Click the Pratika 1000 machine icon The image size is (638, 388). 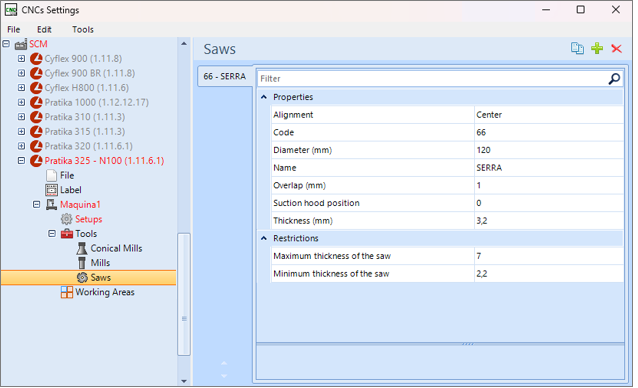click(x=36, y=102)
